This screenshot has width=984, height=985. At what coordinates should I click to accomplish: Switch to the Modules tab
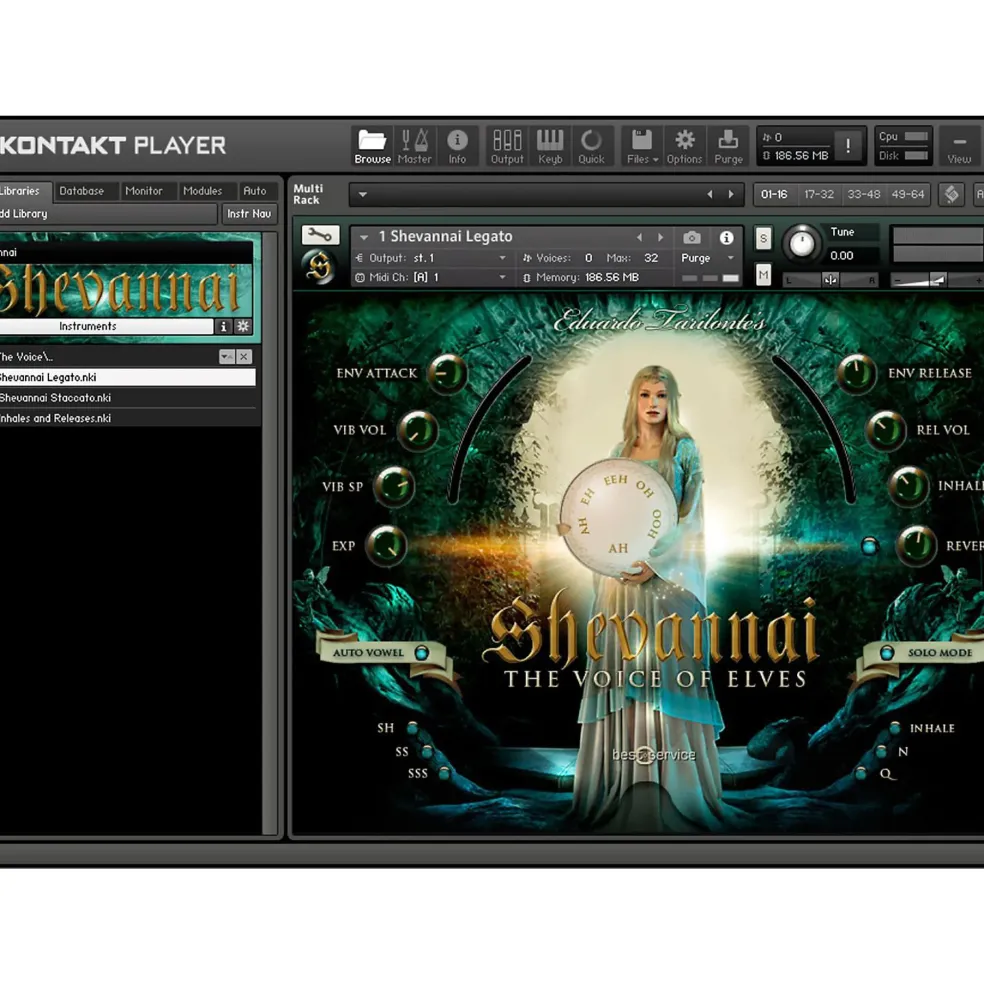coord(202,191)
